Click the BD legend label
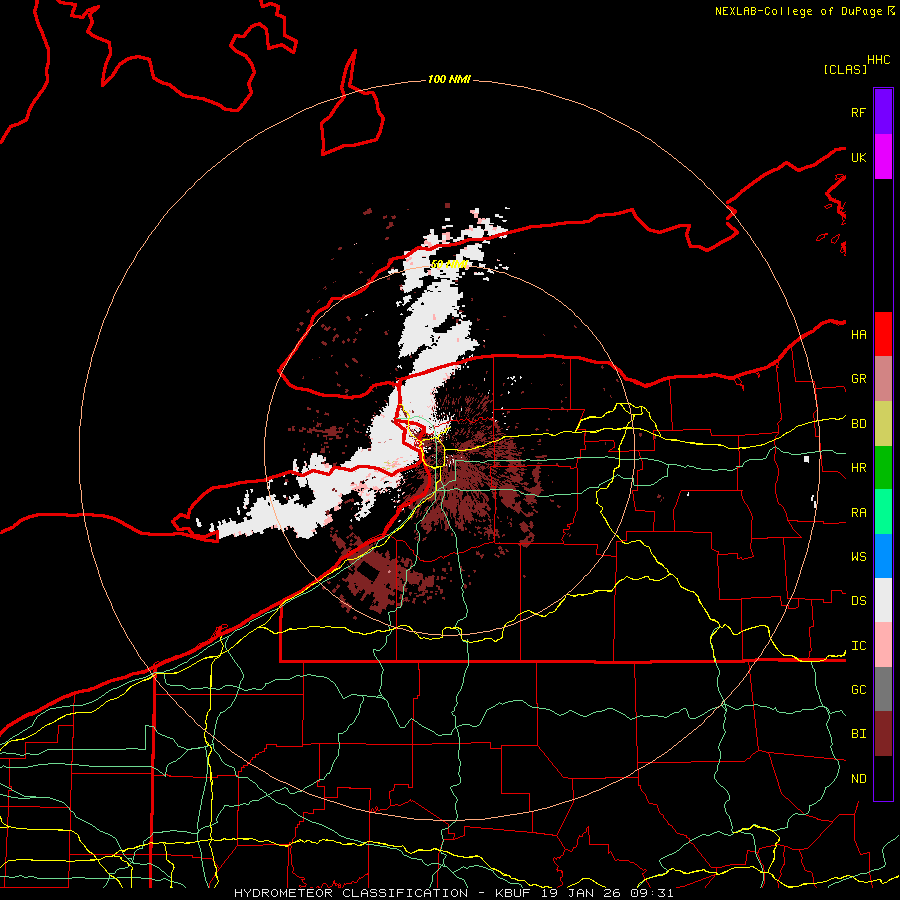The height and width of the screenshot is (900, 900). pos(858,424)
